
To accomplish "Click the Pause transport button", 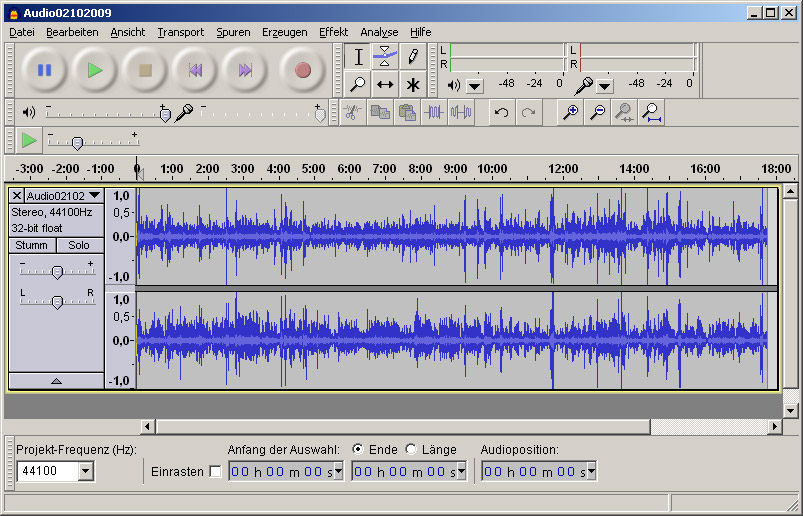I will coord(45,70).
